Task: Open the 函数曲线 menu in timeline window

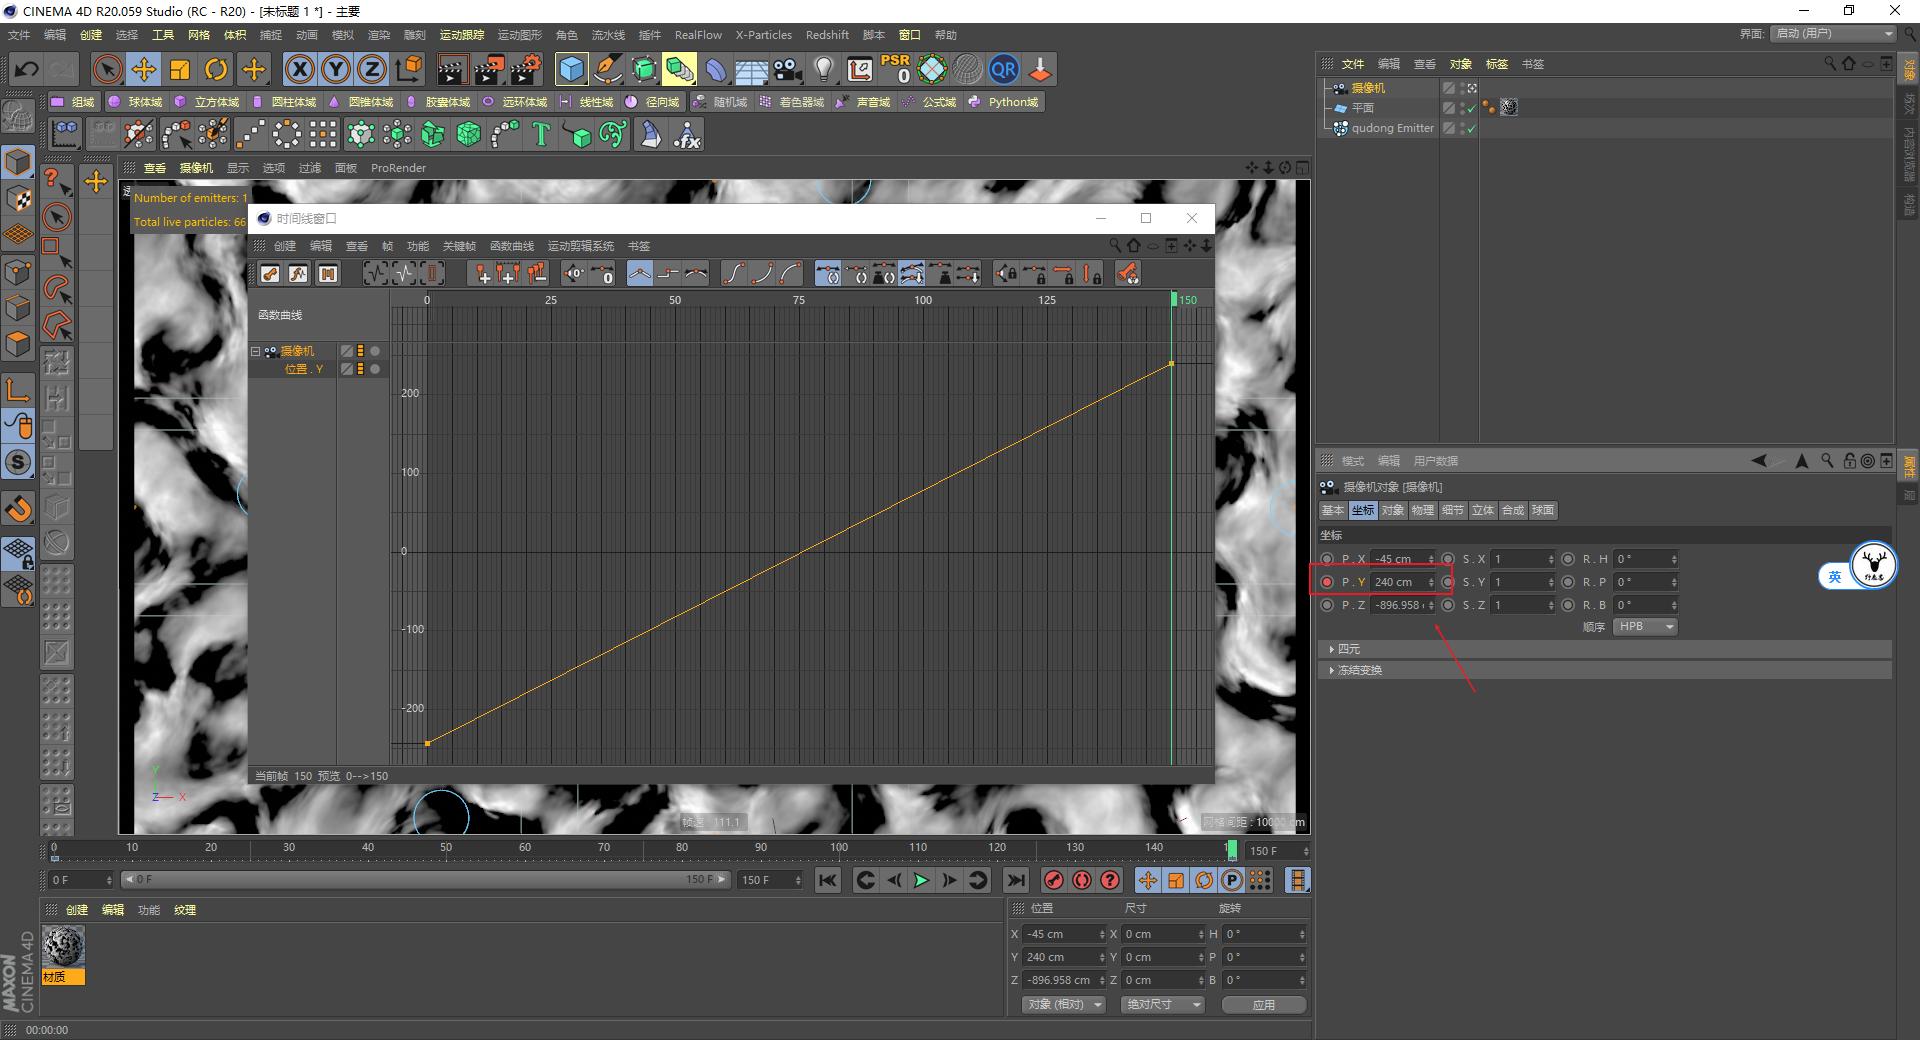Action: coord(511,246)
